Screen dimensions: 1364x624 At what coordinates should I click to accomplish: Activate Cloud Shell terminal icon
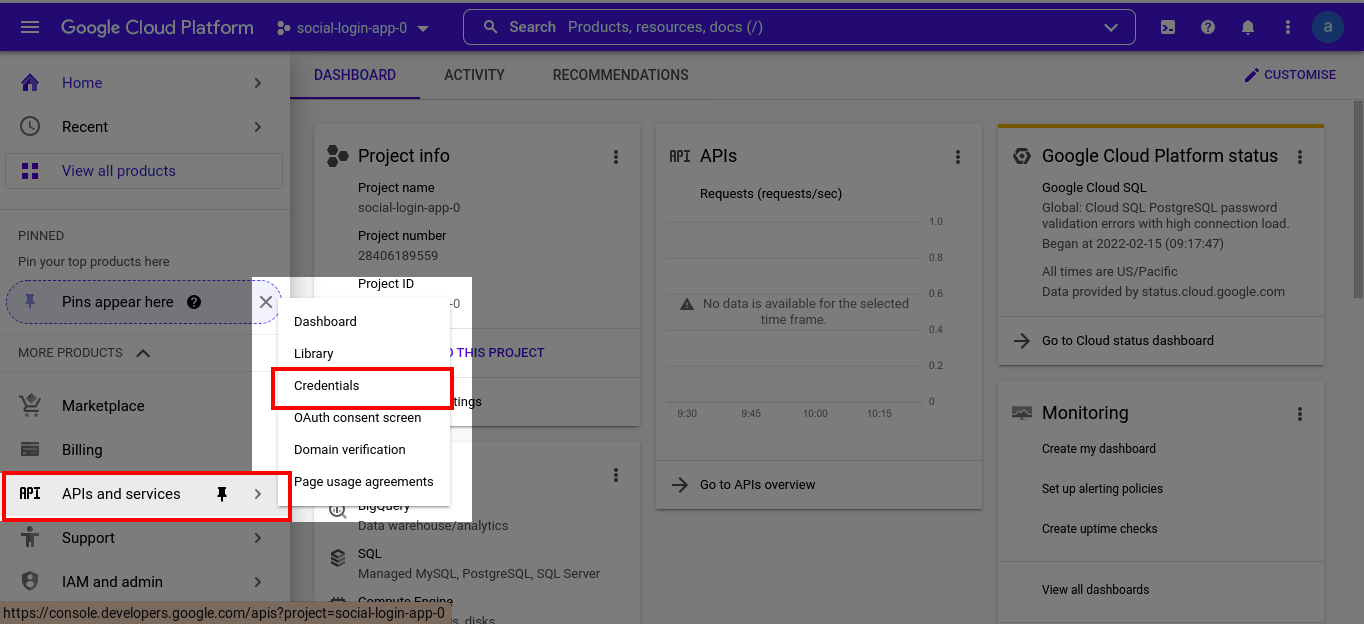1168,27
